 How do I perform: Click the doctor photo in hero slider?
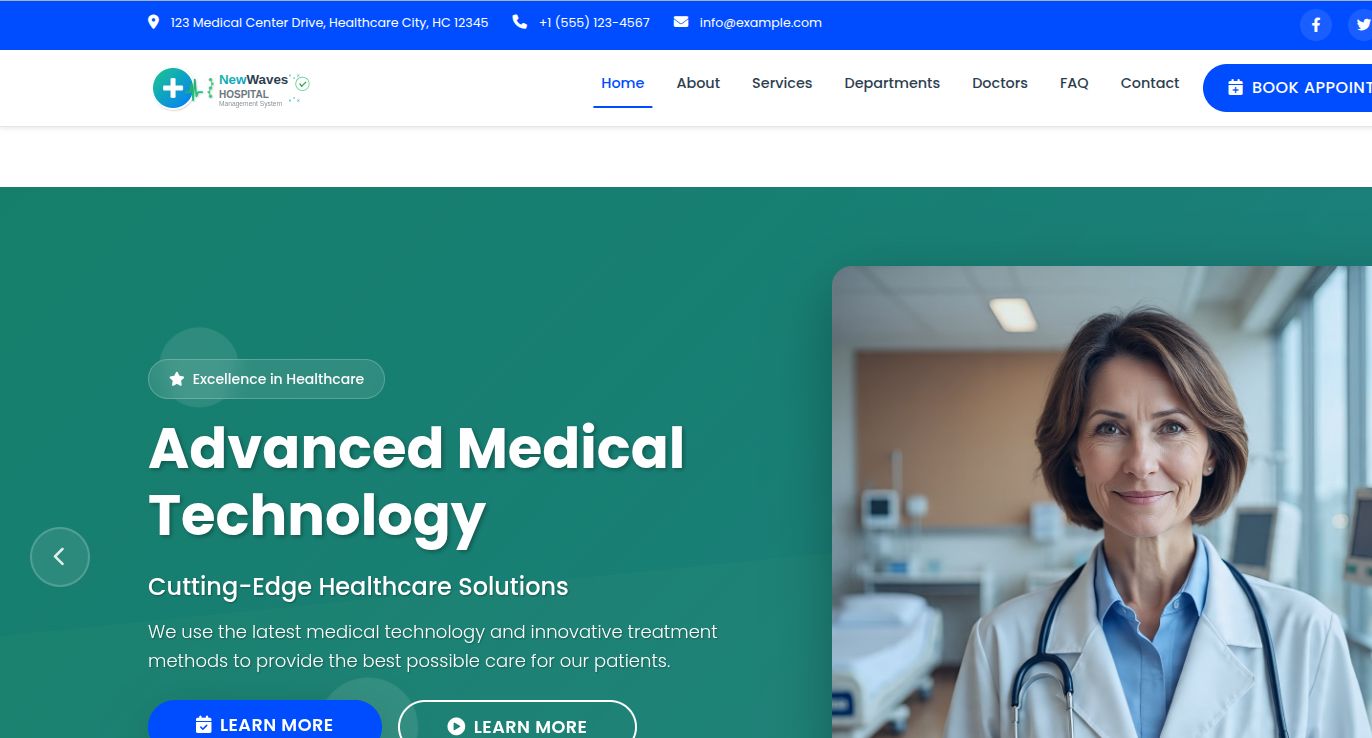point(1102,502)
